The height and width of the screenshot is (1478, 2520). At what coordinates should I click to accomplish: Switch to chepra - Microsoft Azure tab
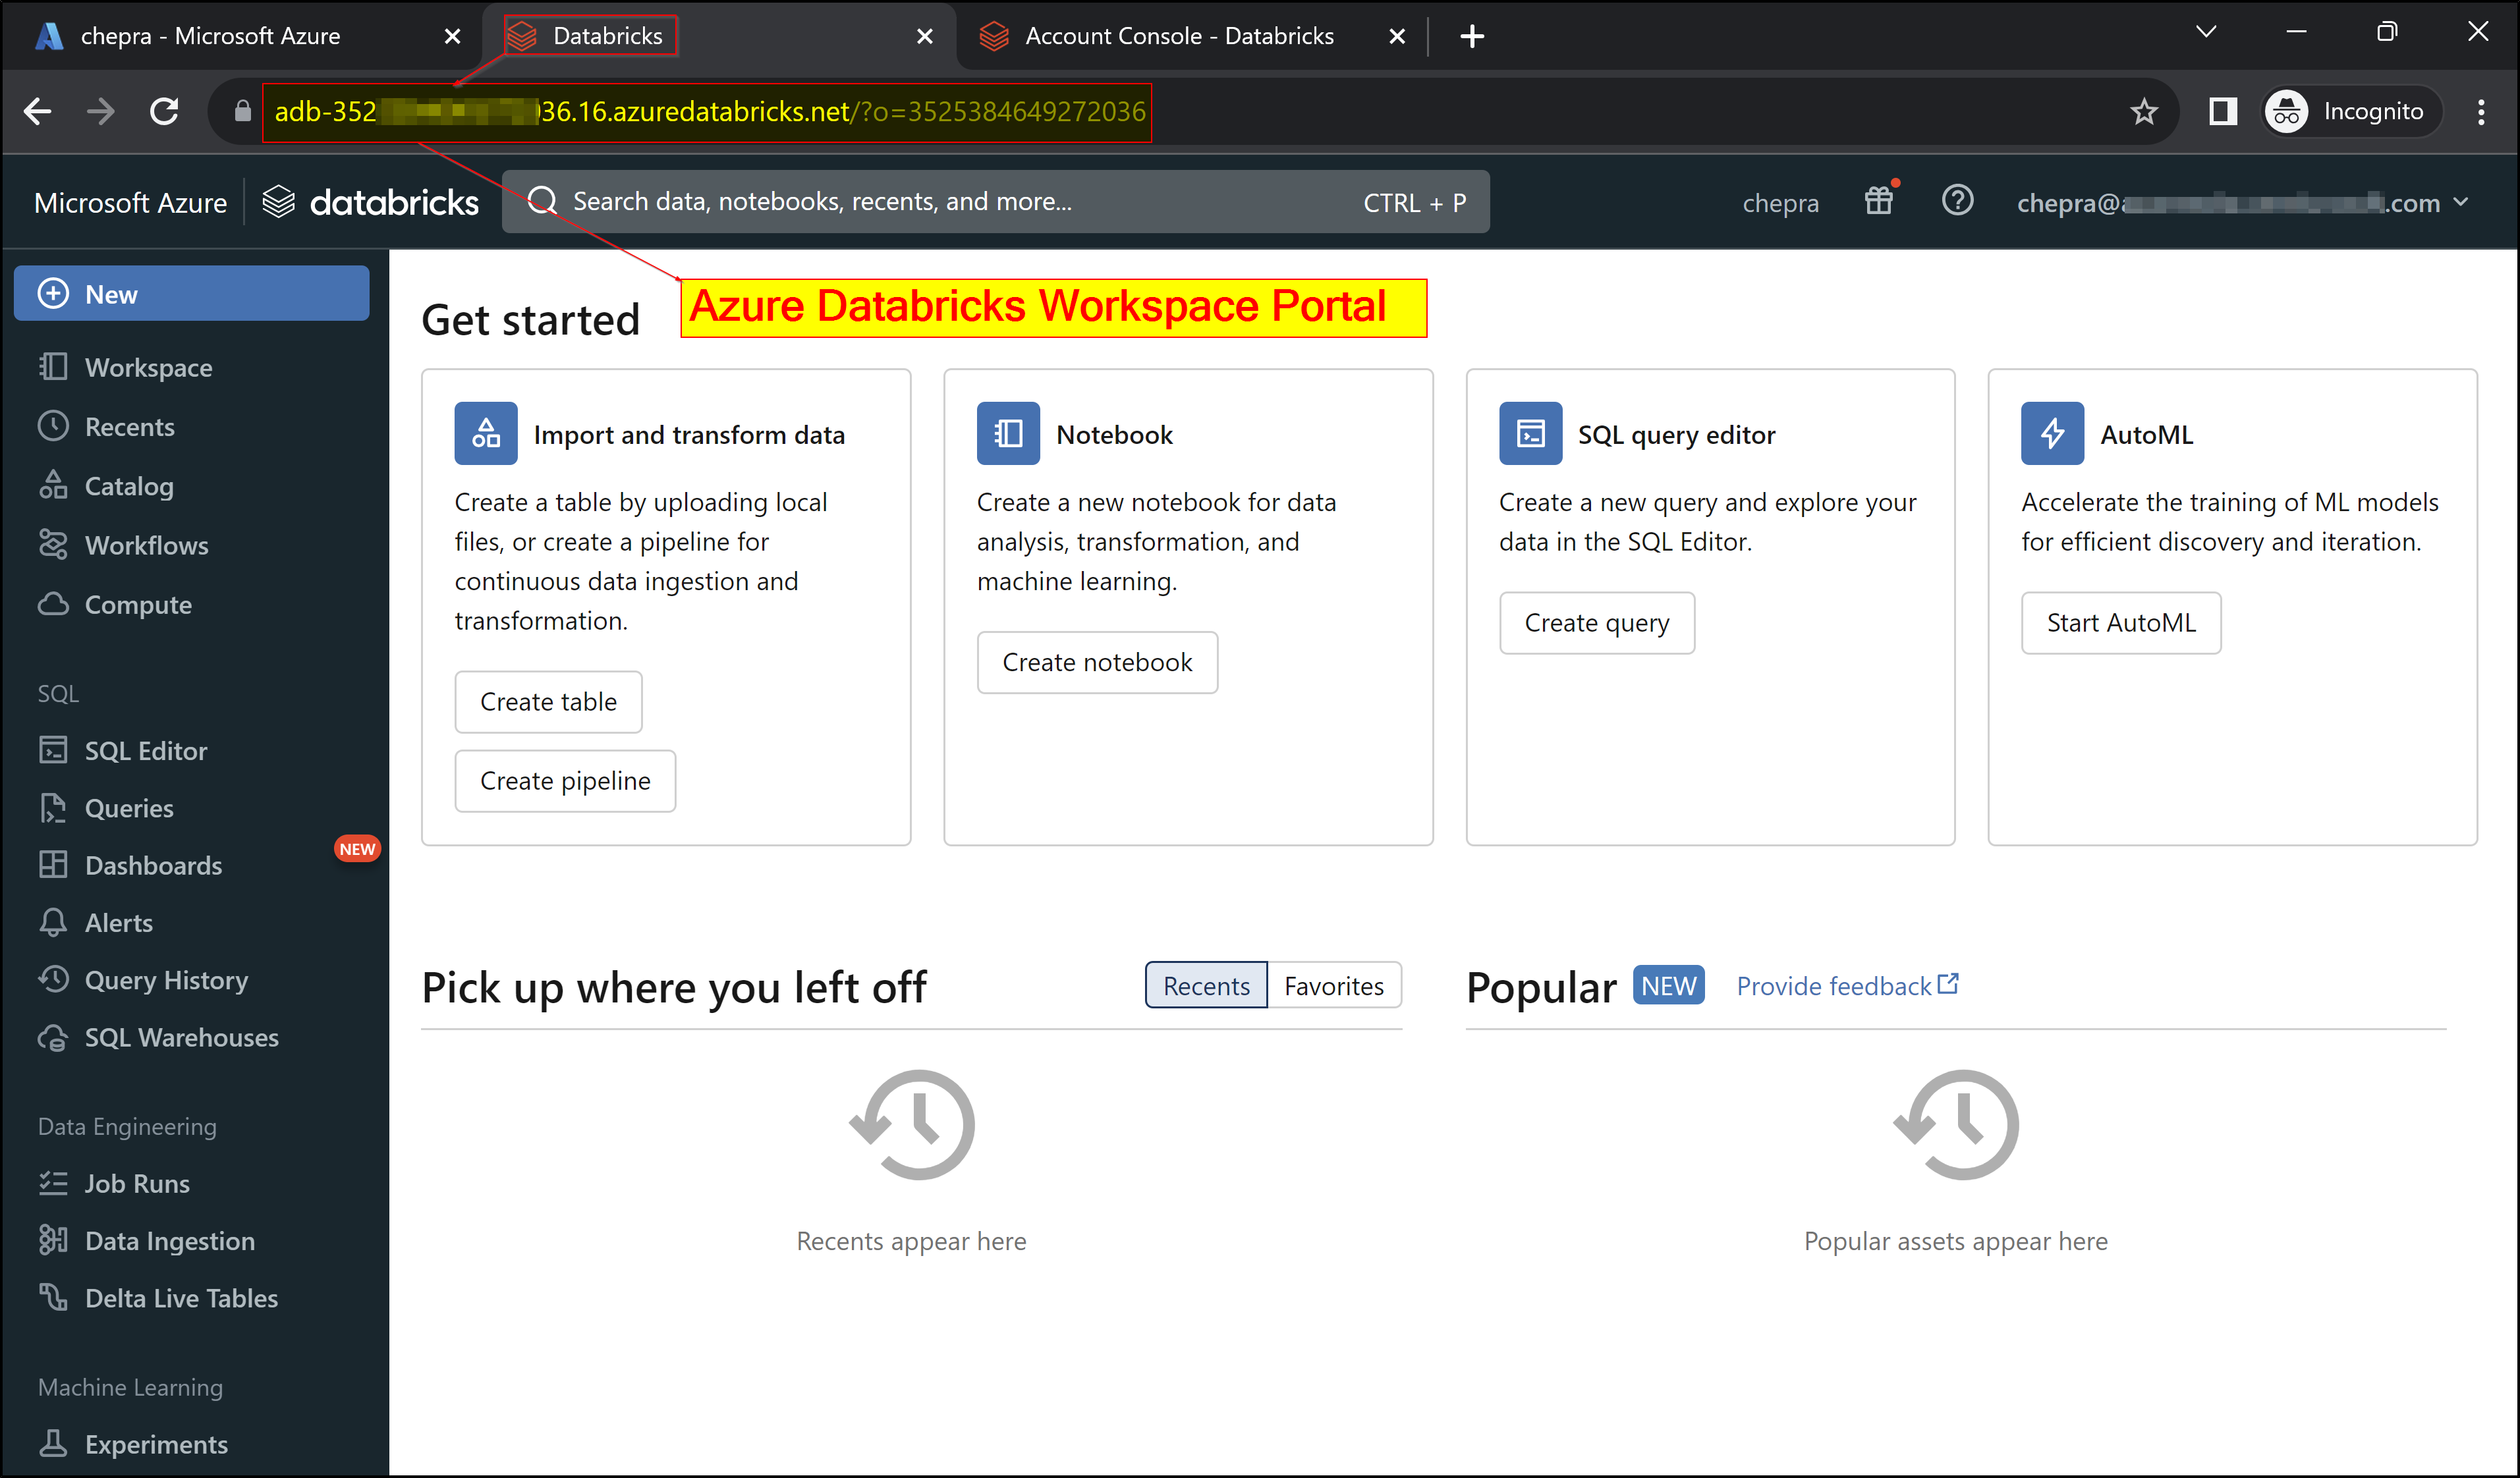point(210,36)
